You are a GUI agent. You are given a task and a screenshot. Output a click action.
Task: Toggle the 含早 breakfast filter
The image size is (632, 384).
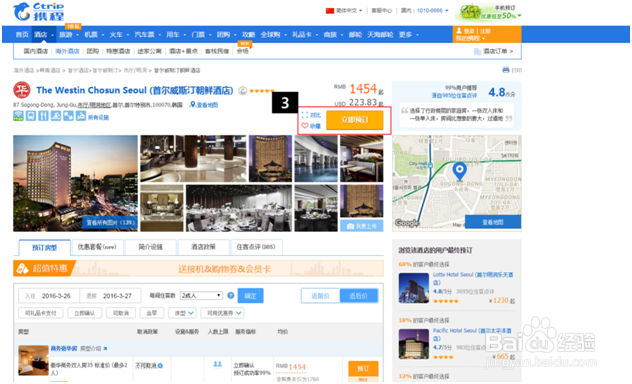click(x=152, y=313)
